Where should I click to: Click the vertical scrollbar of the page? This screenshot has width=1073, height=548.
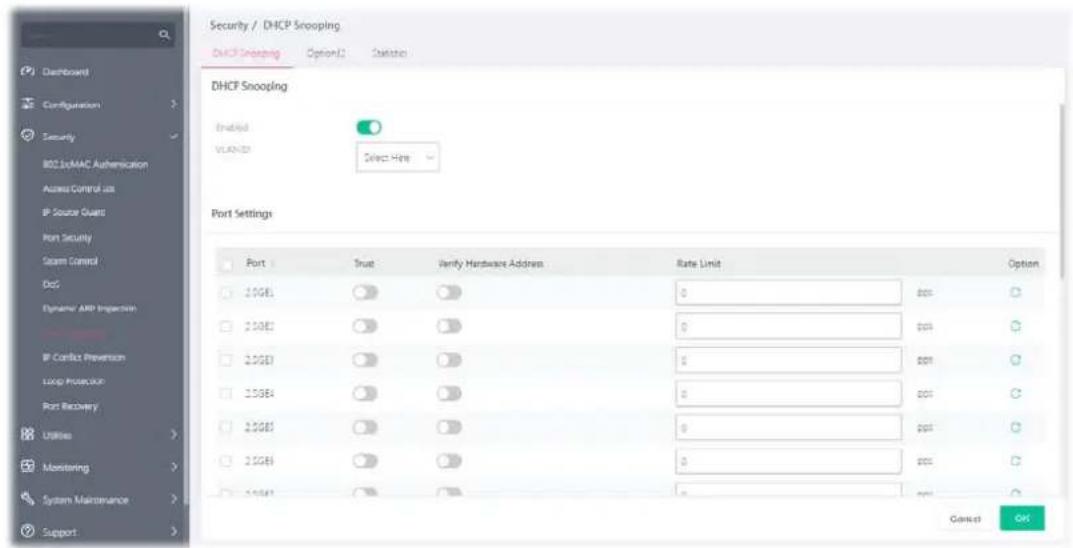click(1061, 190)
